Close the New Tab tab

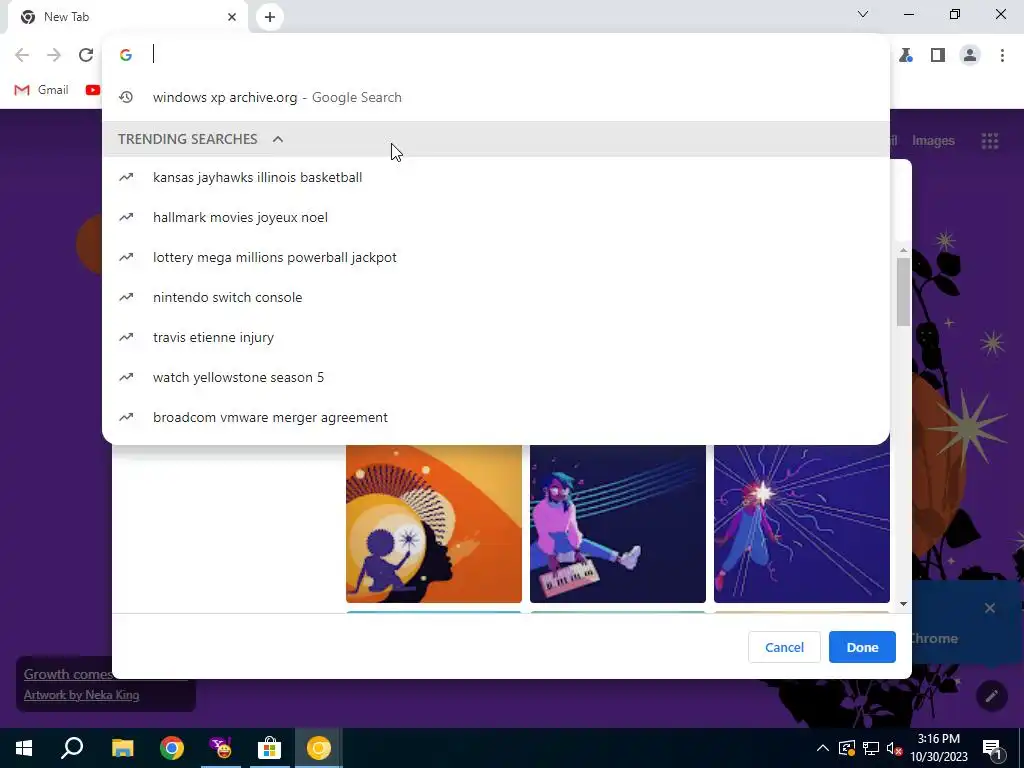(x=232, y=17)
